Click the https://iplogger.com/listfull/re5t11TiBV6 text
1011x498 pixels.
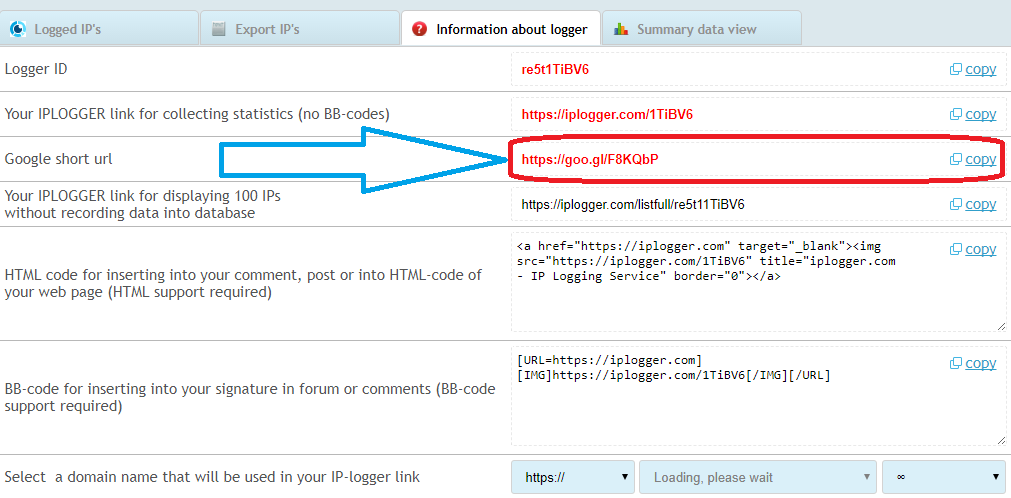click(633, 204)
